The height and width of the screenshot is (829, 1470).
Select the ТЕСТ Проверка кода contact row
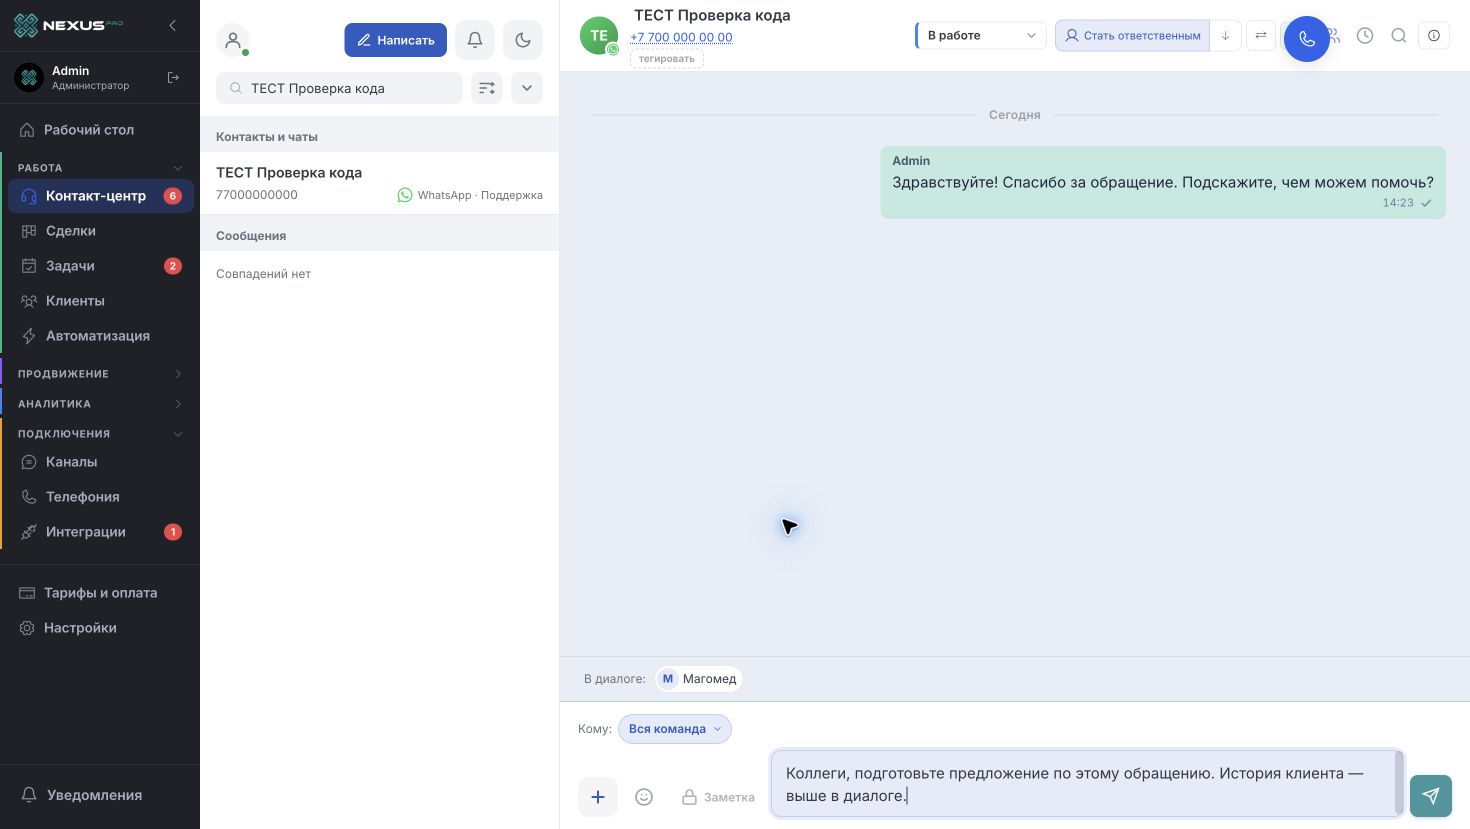[x=379, y=183]
